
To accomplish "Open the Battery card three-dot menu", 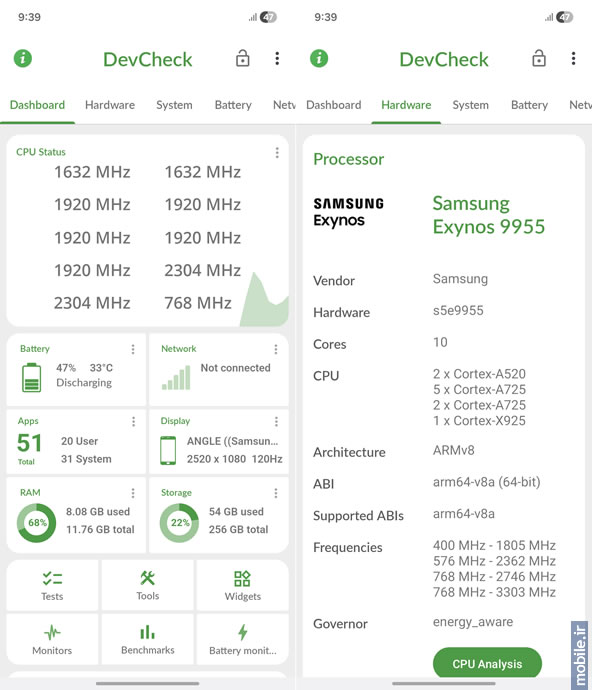I will pyautogui.click(x=133, y=349).
